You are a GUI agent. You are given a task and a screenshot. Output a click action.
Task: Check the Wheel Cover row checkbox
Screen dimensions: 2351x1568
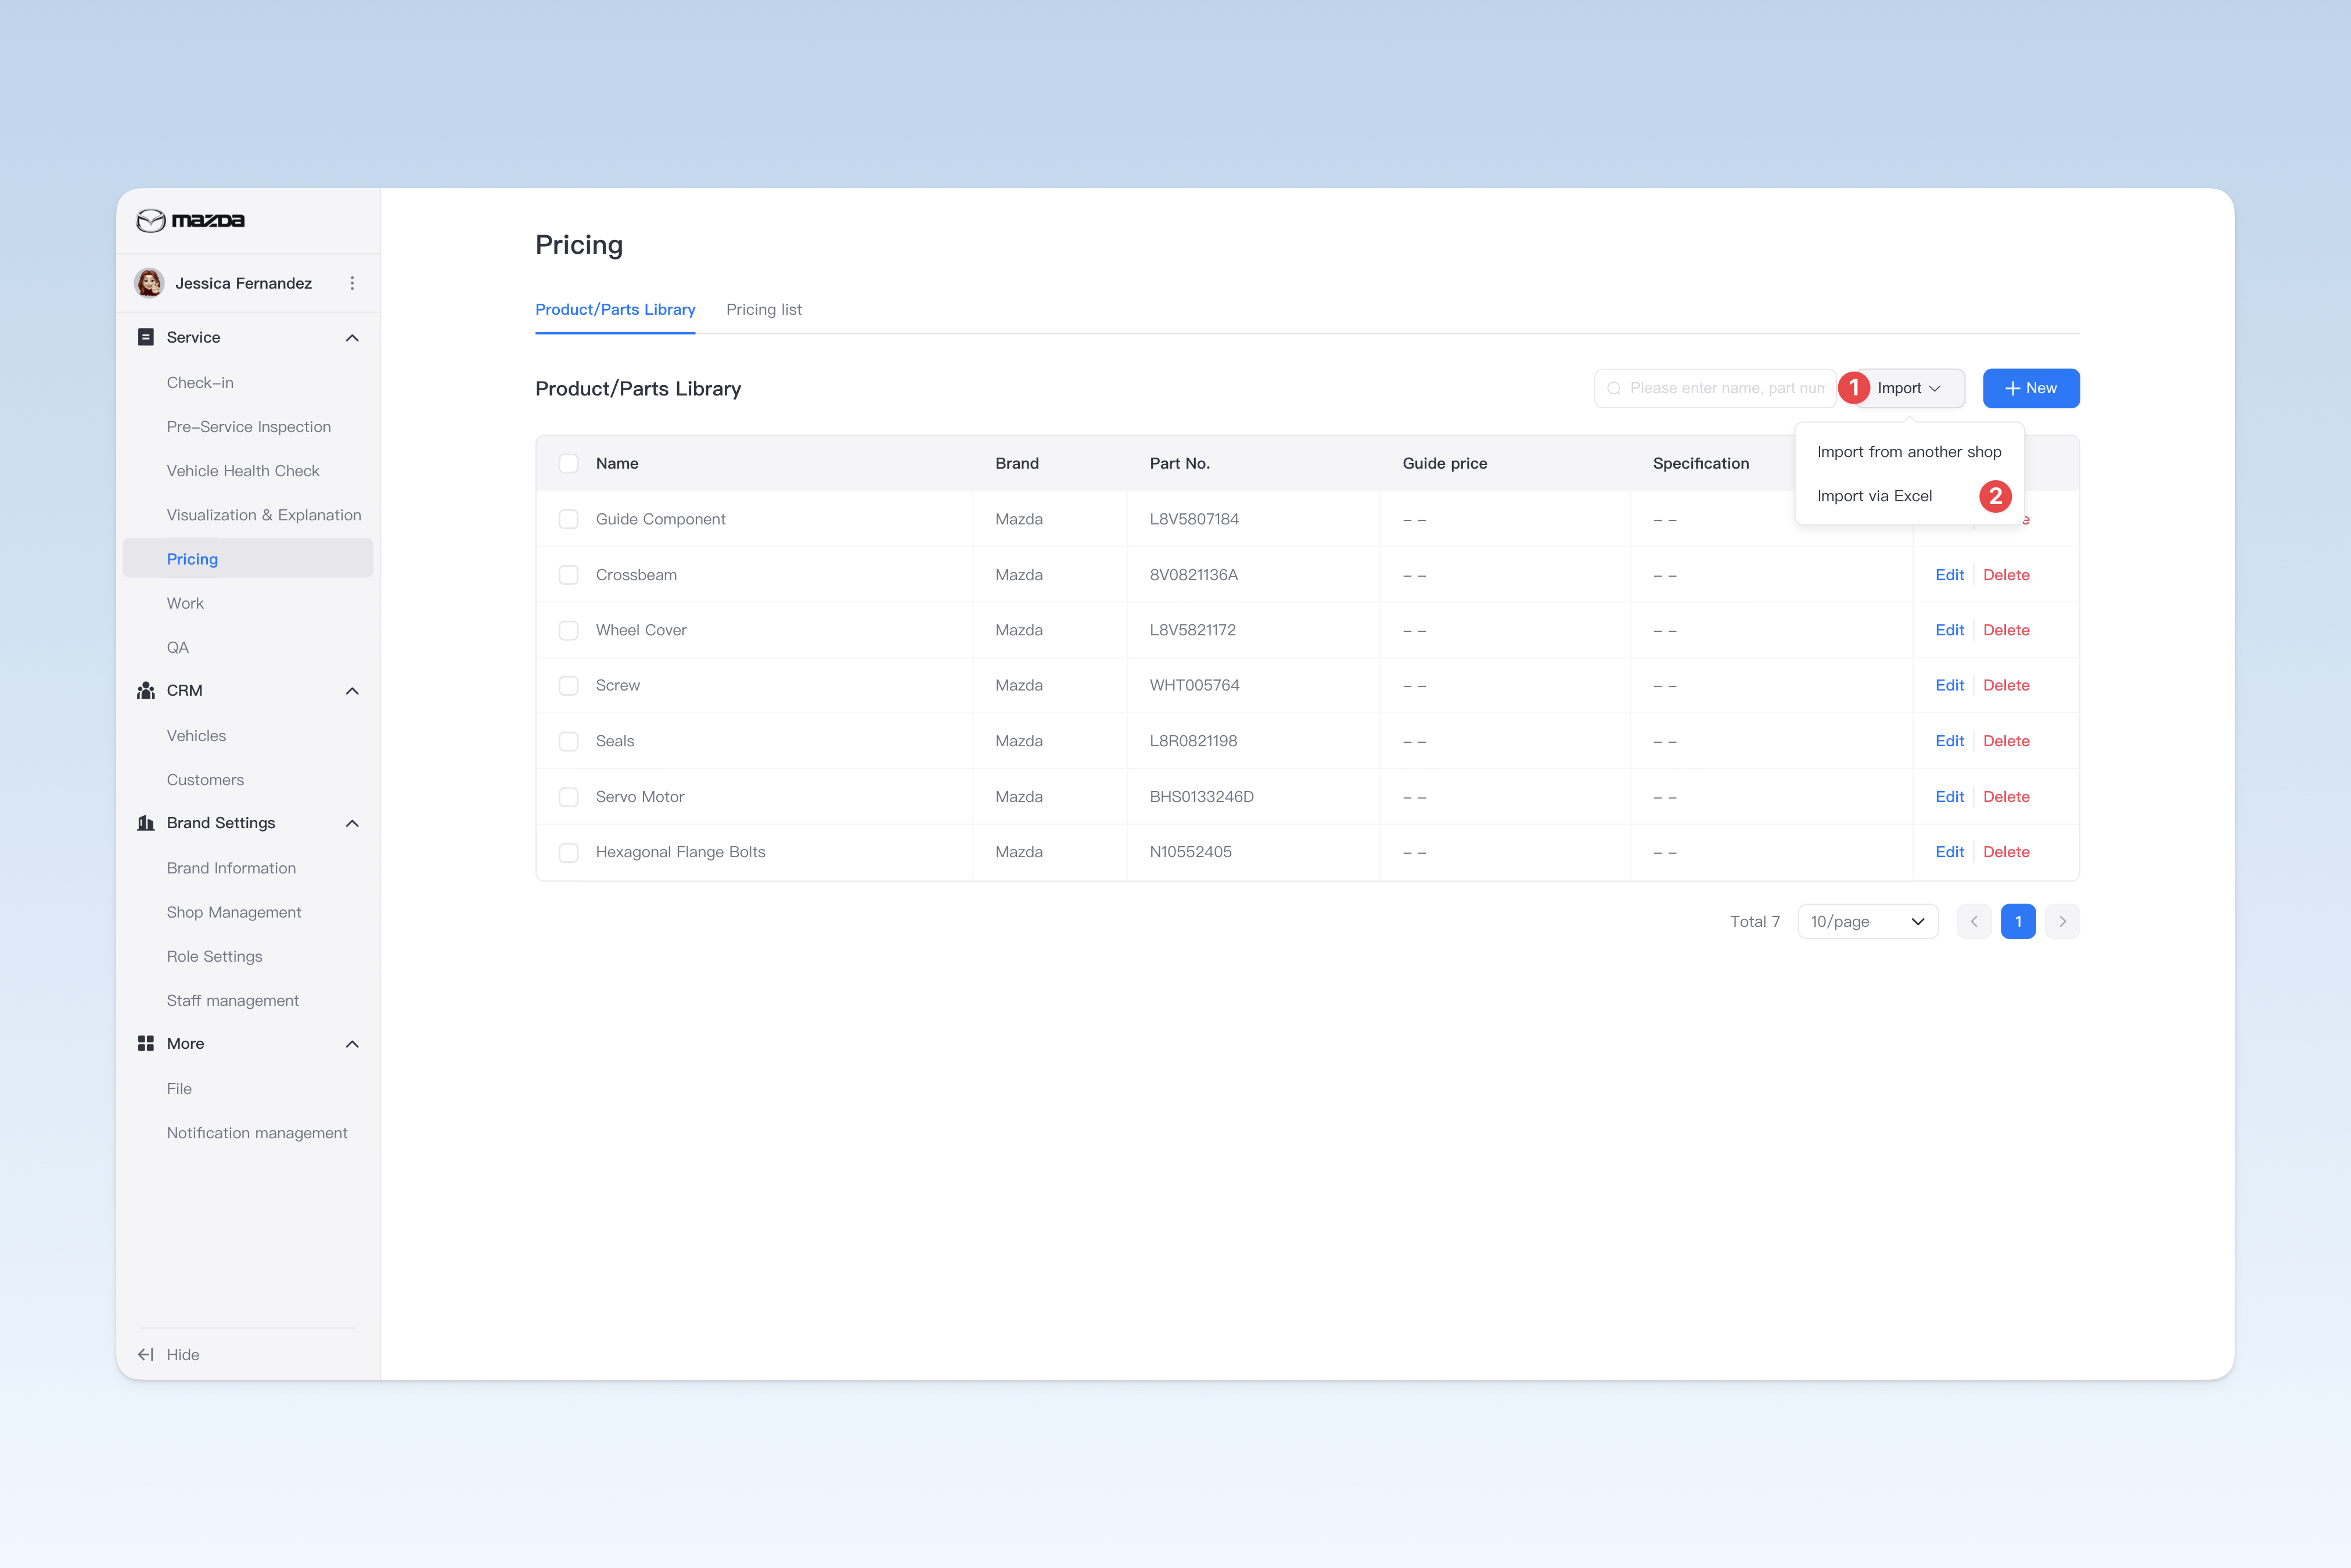pos(568,630)
